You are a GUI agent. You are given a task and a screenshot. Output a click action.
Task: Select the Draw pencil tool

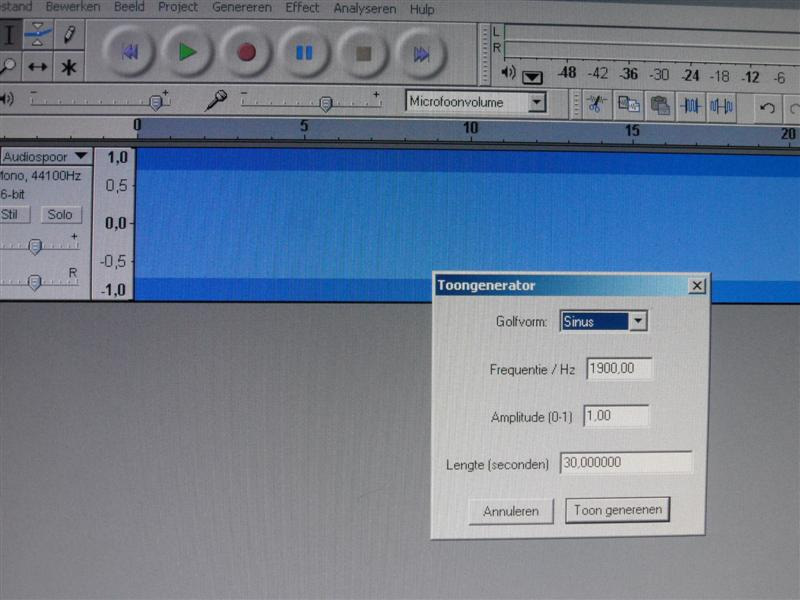click(69, 33)
